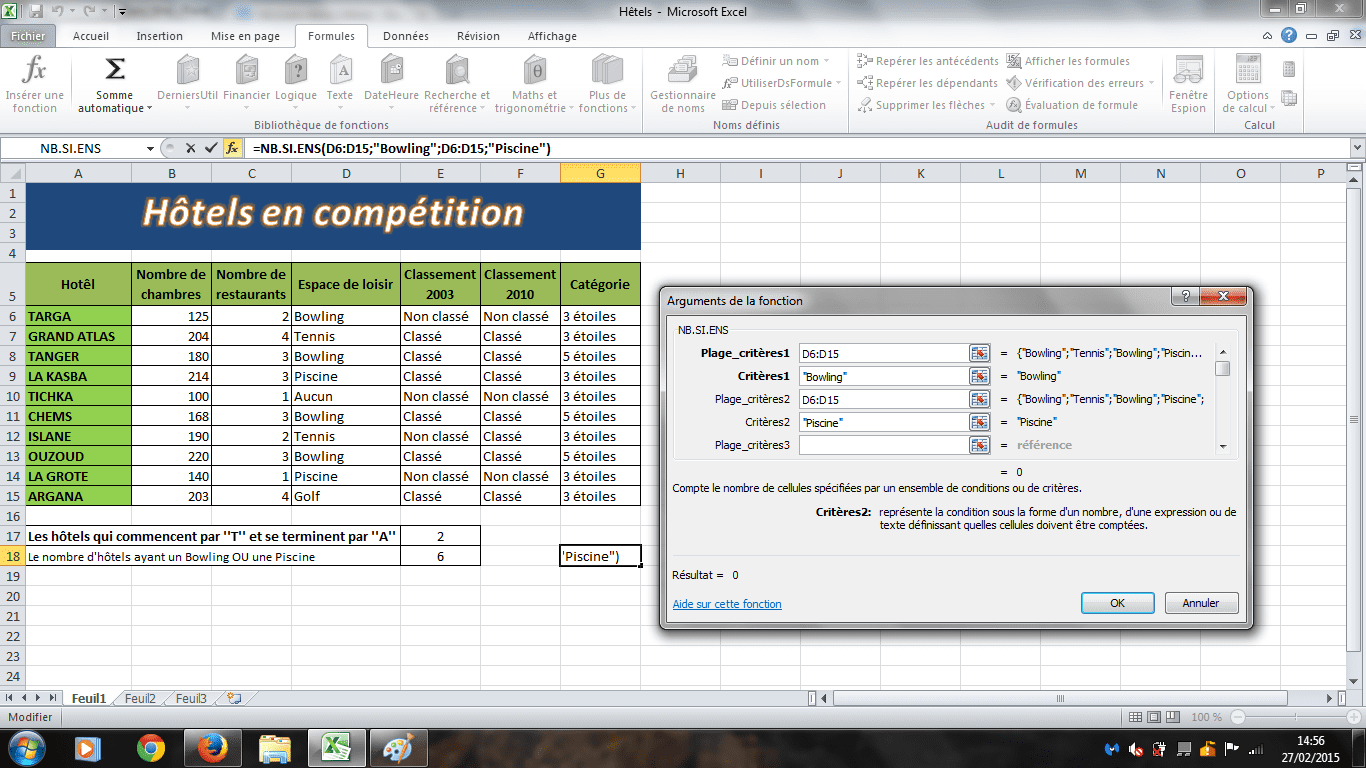Screen dimensions: 1366x768
Task: Cancel formula entry with the X icon
Action: click(190, 148)
